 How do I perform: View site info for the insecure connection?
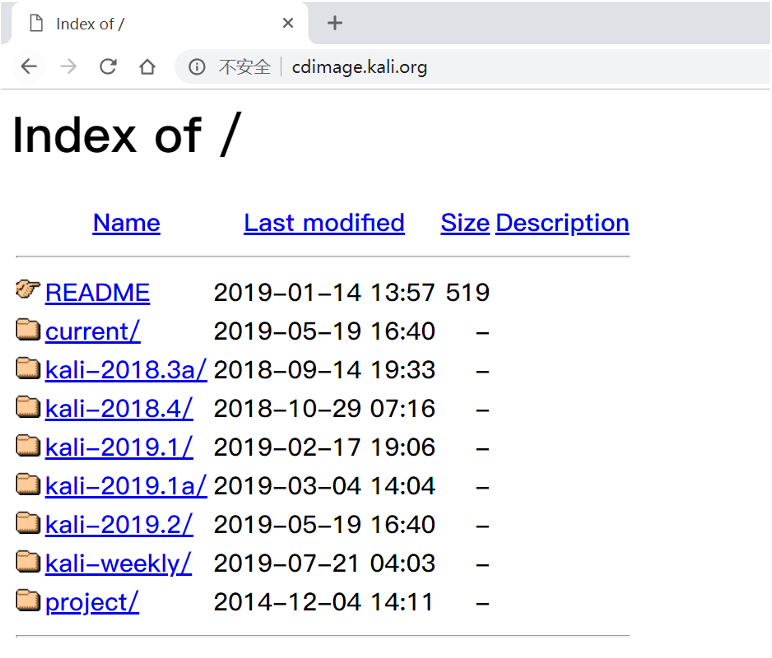point(197,66)
